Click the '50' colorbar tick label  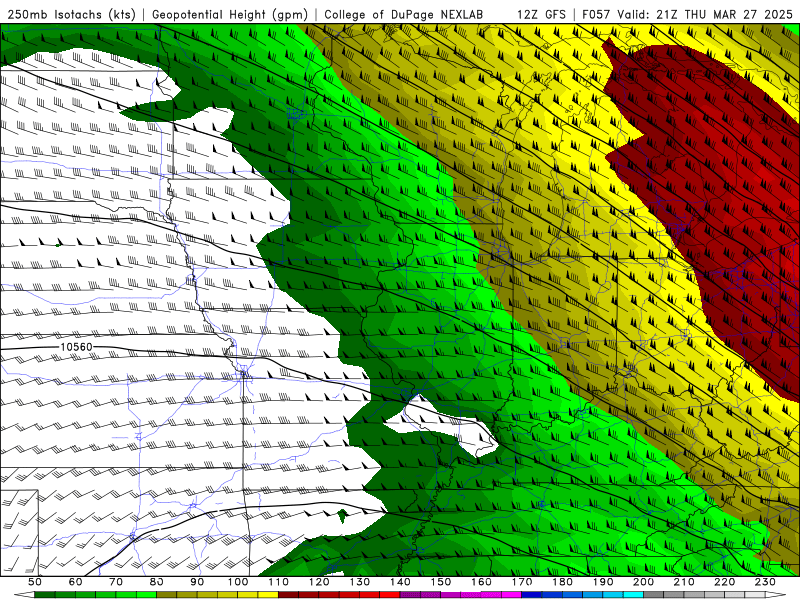pos(34,582)
